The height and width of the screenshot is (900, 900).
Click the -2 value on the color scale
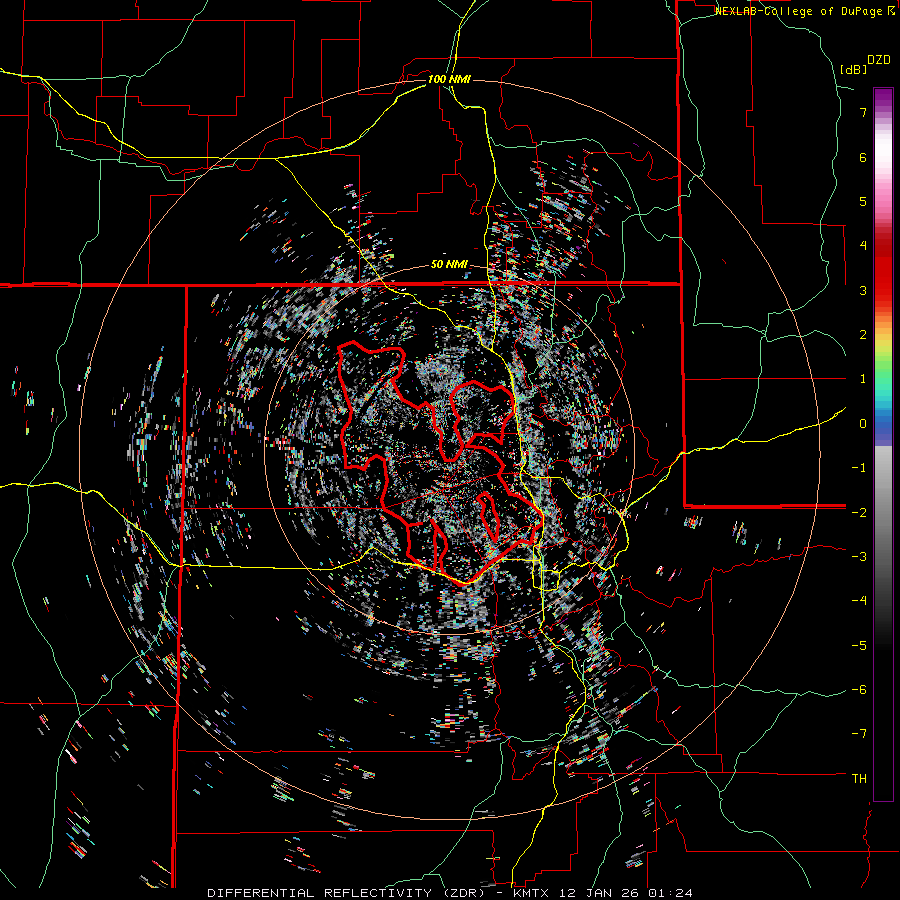[859, 512]
